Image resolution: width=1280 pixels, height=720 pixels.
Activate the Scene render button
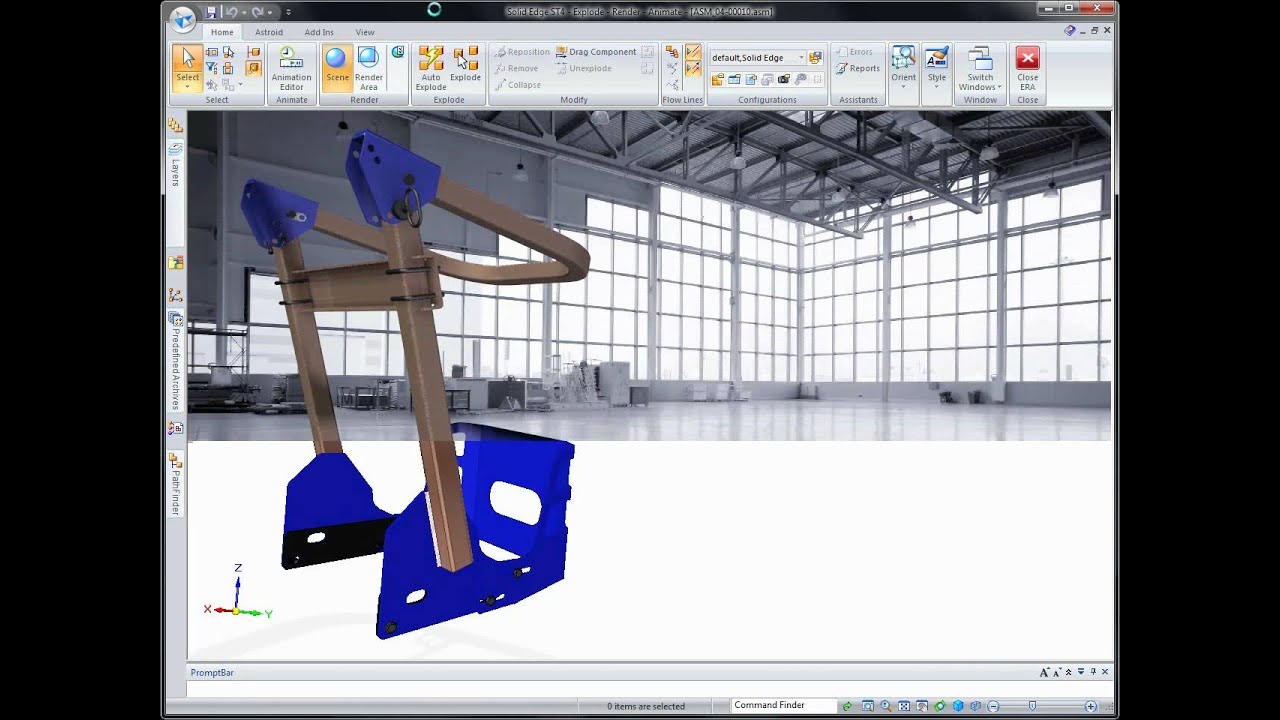tap(337, 68)
